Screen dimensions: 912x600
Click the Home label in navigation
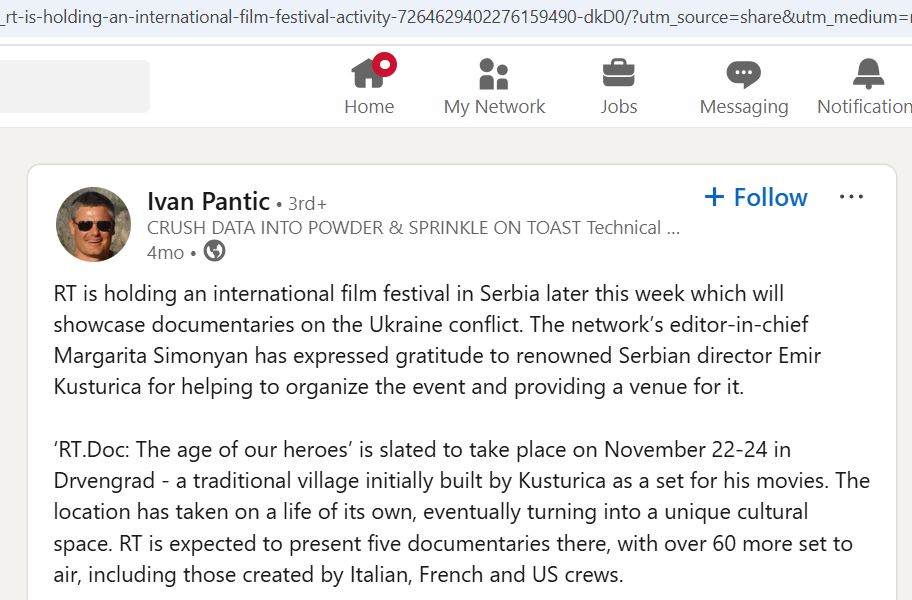click(369, 107)
